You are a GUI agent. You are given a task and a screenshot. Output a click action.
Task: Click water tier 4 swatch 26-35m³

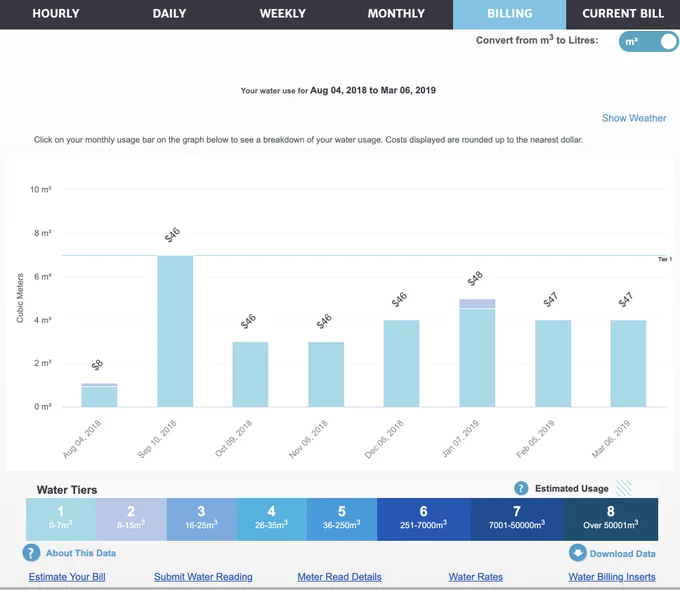[x=272, y=519]
